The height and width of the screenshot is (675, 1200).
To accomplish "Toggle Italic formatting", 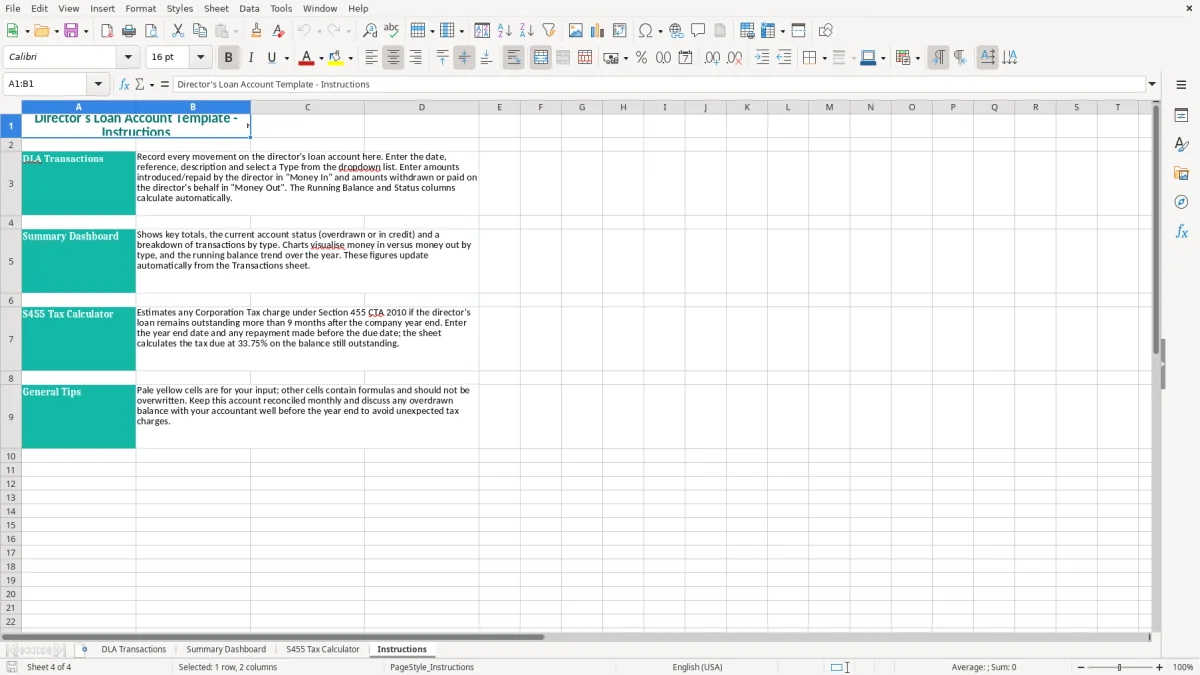I will tap(250, 58).
